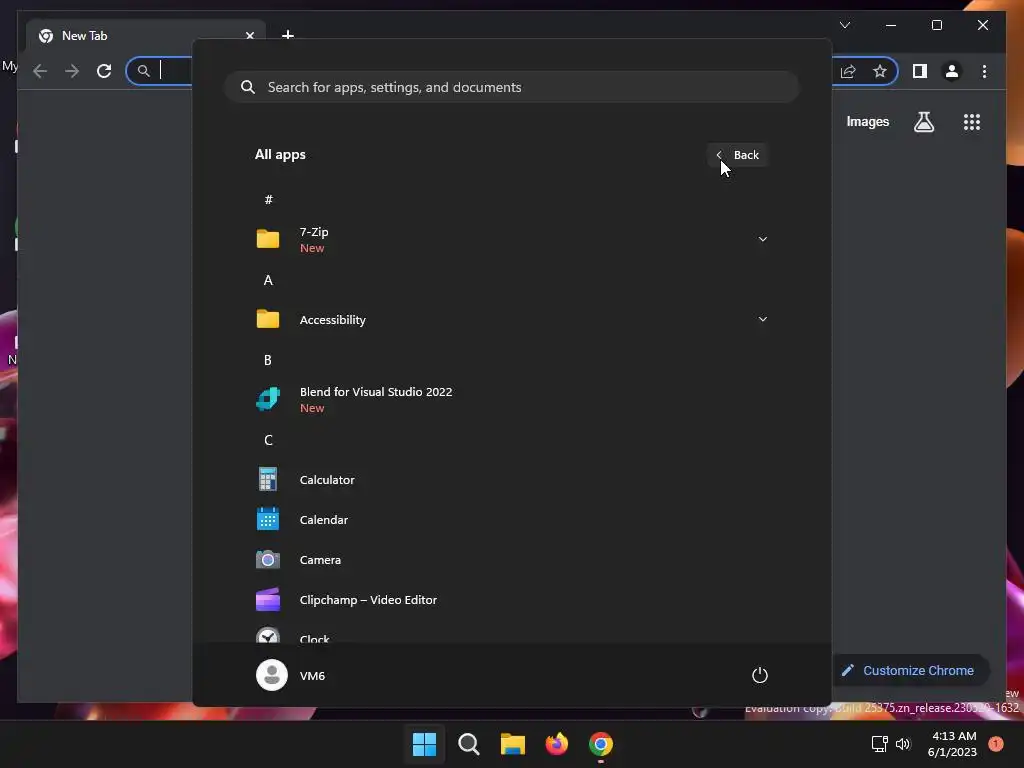Open the clock showing 4:13 AM

952,744
